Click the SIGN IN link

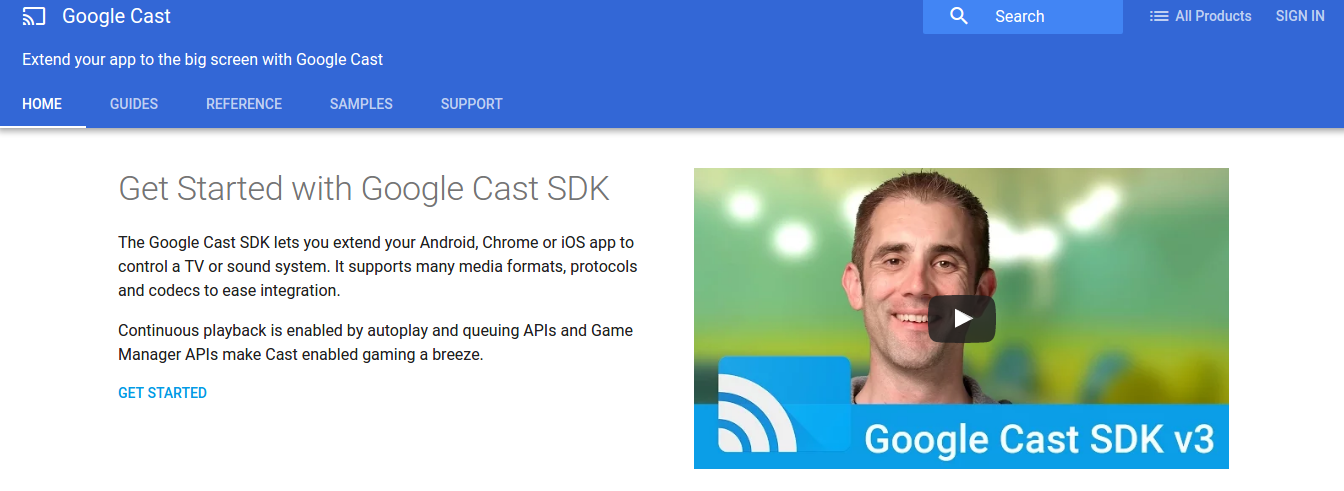[x=1300, y=16]
